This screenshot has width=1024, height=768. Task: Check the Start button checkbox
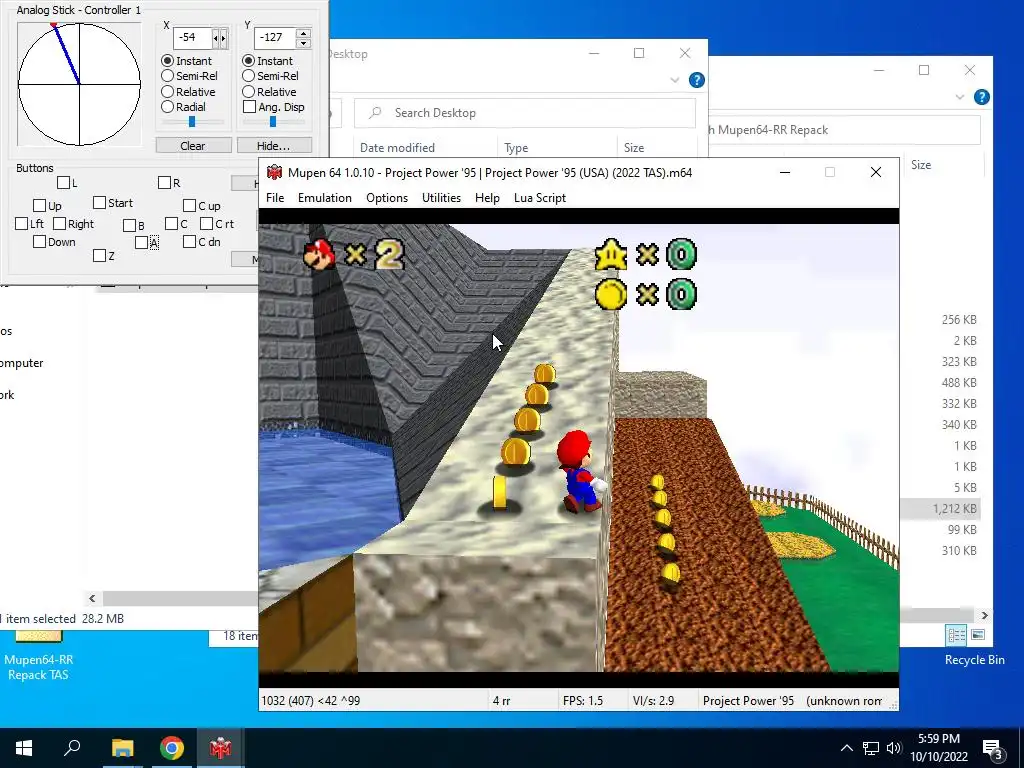[x=99, y=203]
